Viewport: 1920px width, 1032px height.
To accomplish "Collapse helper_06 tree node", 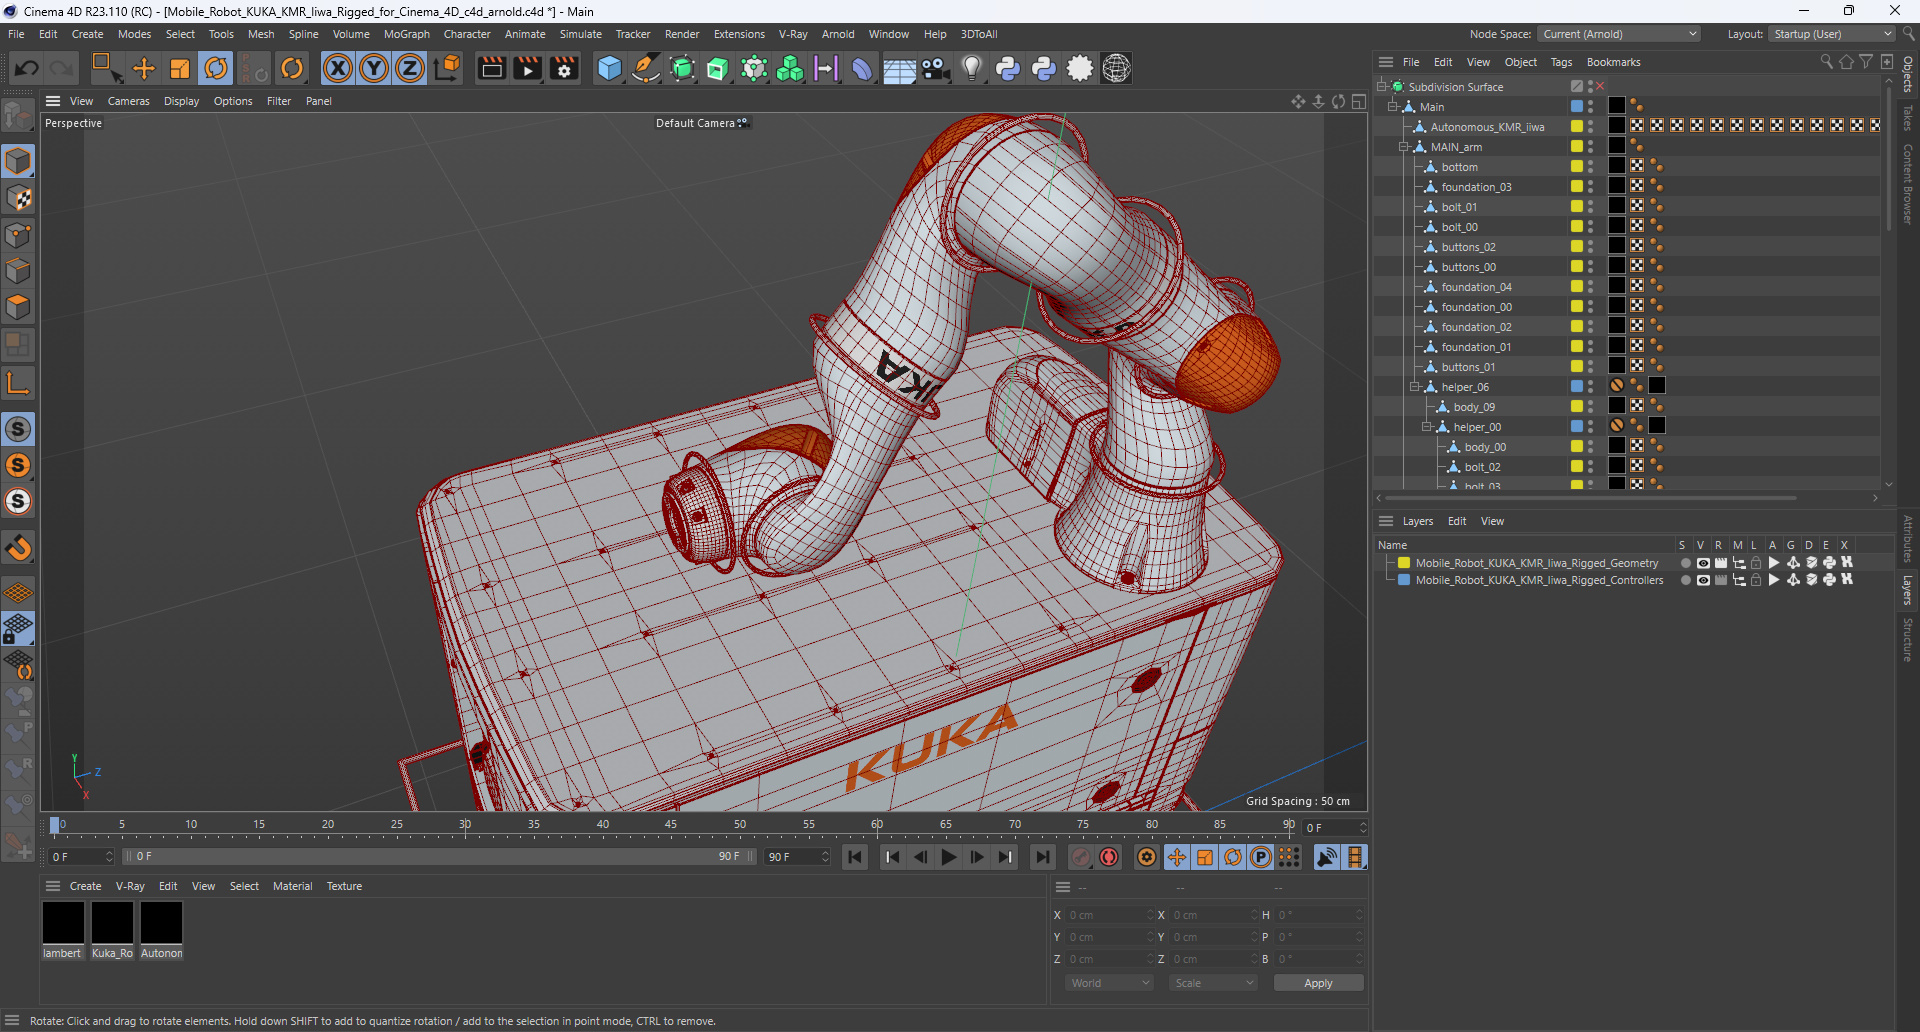I will click(1414, 387).
